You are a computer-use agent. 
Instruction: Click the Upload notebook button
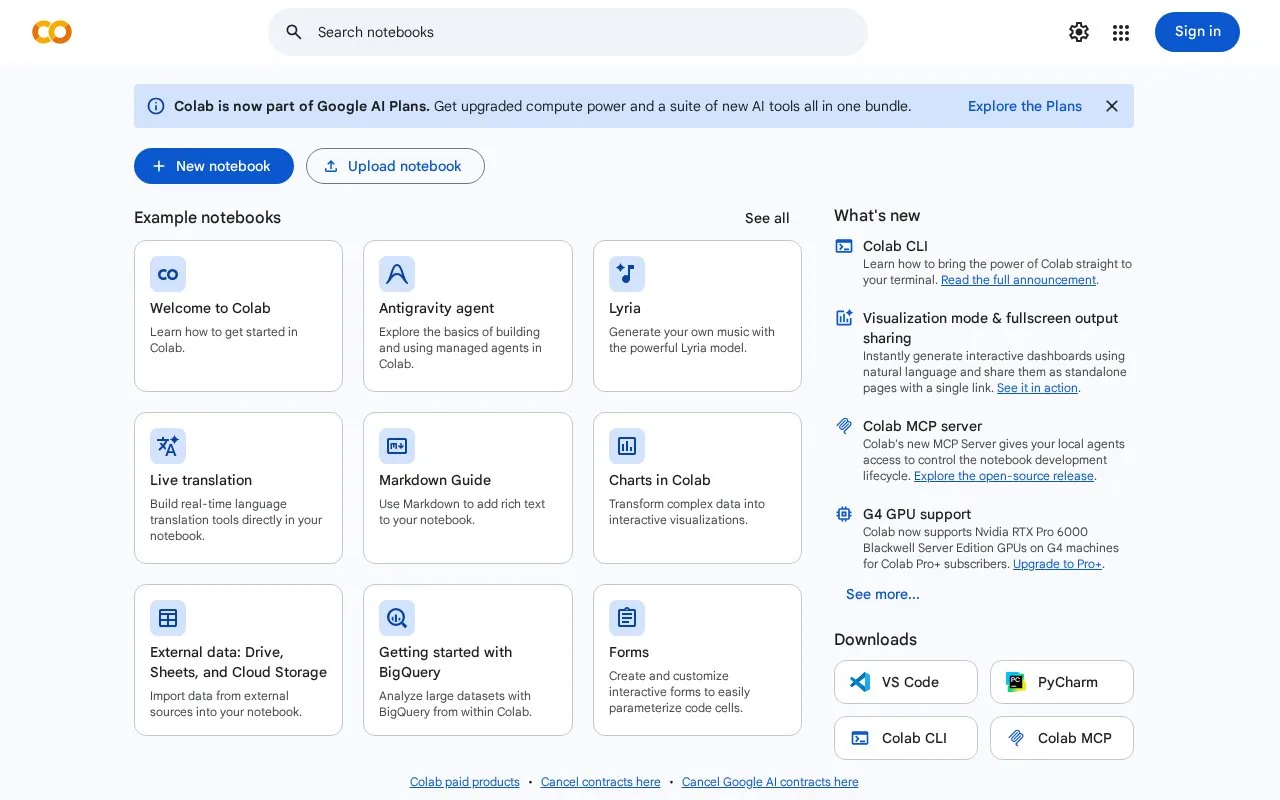(395, 166)
